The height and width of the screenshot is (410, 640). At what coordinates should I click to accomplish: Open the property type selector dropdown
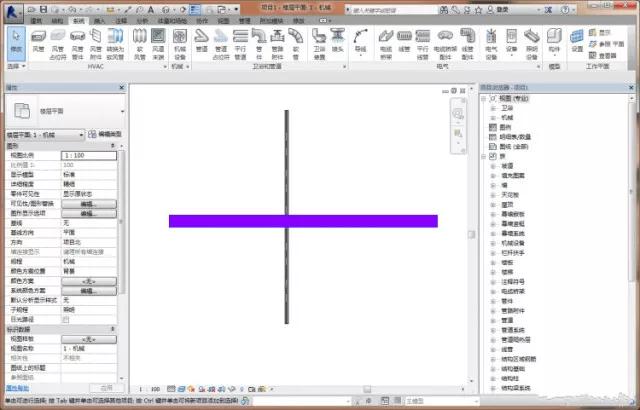122,111
